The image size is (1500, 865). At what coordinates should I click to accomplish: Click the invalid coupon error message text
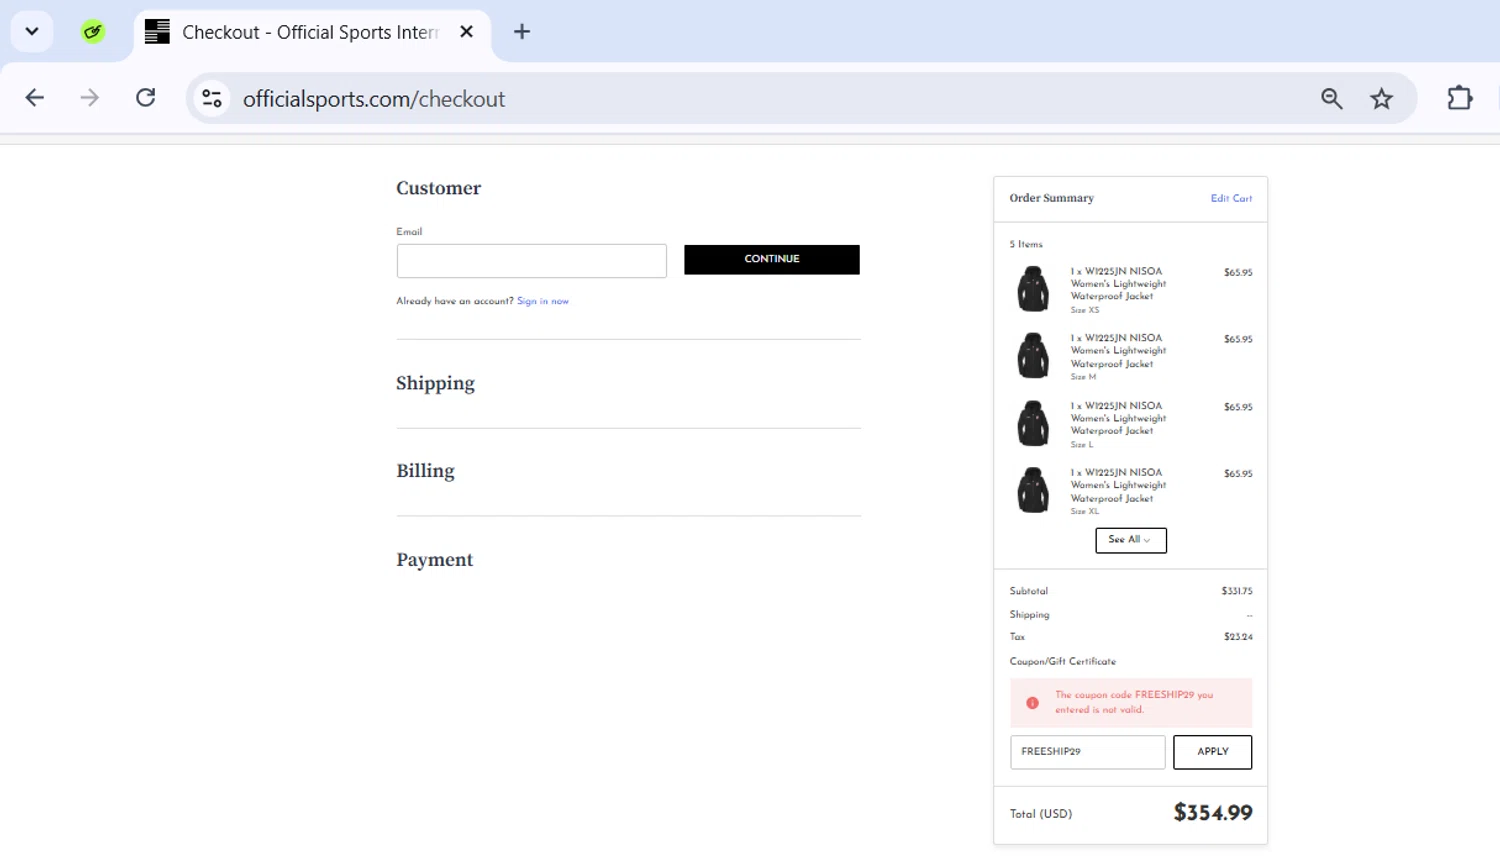pyautogui.click(x=1134, y=702)
